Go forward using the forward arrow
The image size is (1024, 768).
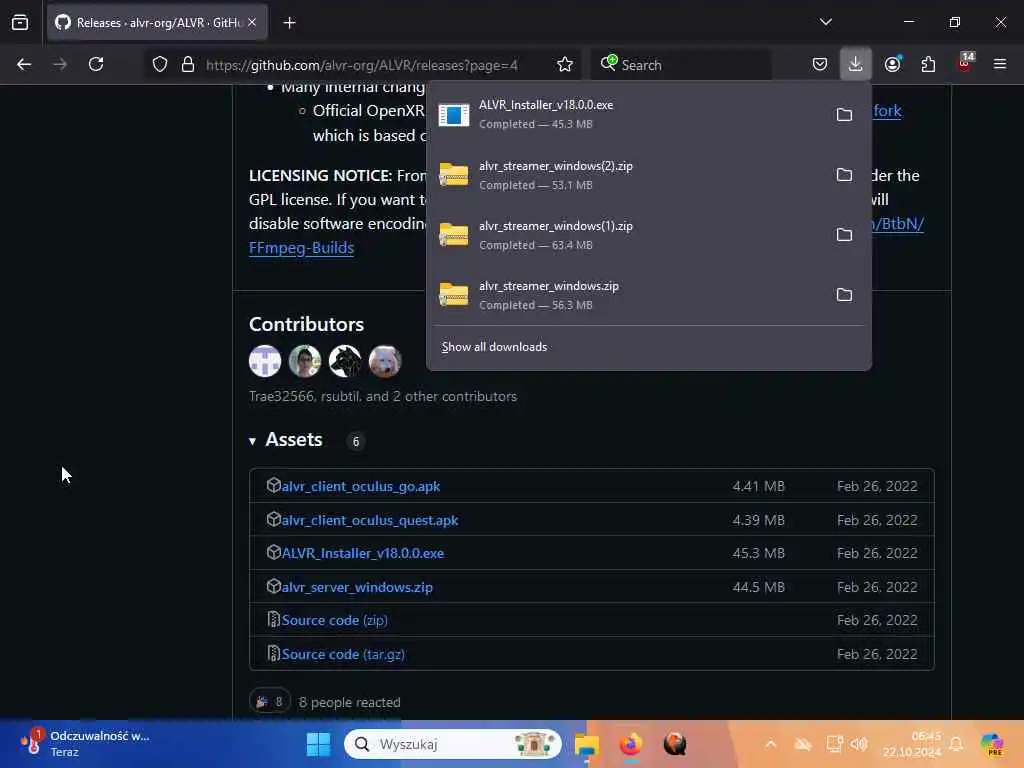(x=60, y=65)
